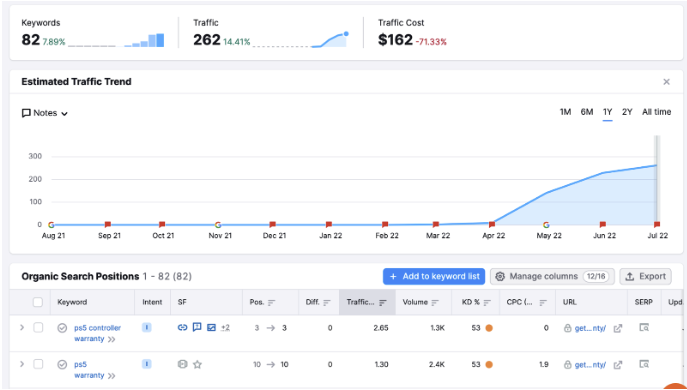Click the Traffic Cost value $162
This screenshot has width=687, height=390.
click(x=395, y=40)
